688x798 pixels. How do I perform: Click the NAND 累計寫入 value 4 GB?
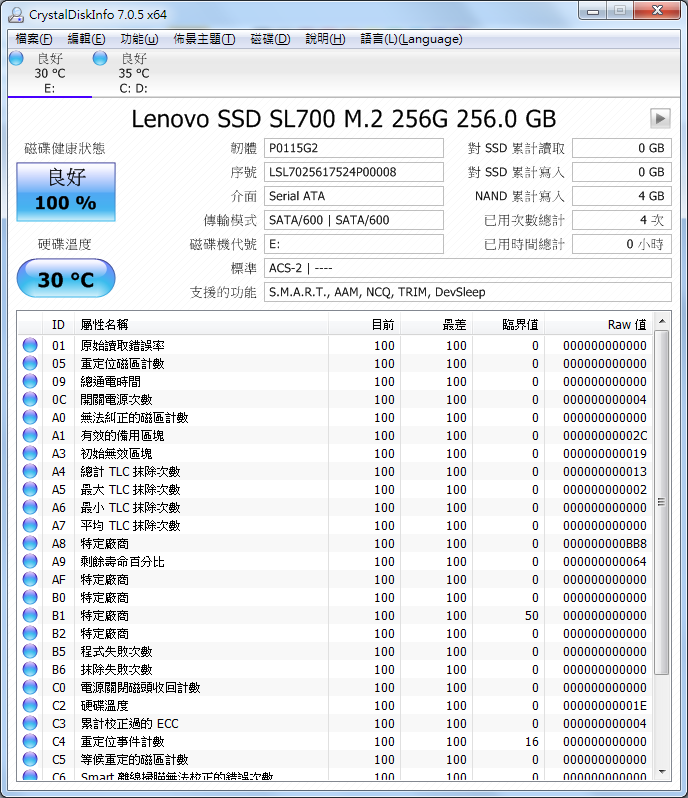click(x=622, y=196)
